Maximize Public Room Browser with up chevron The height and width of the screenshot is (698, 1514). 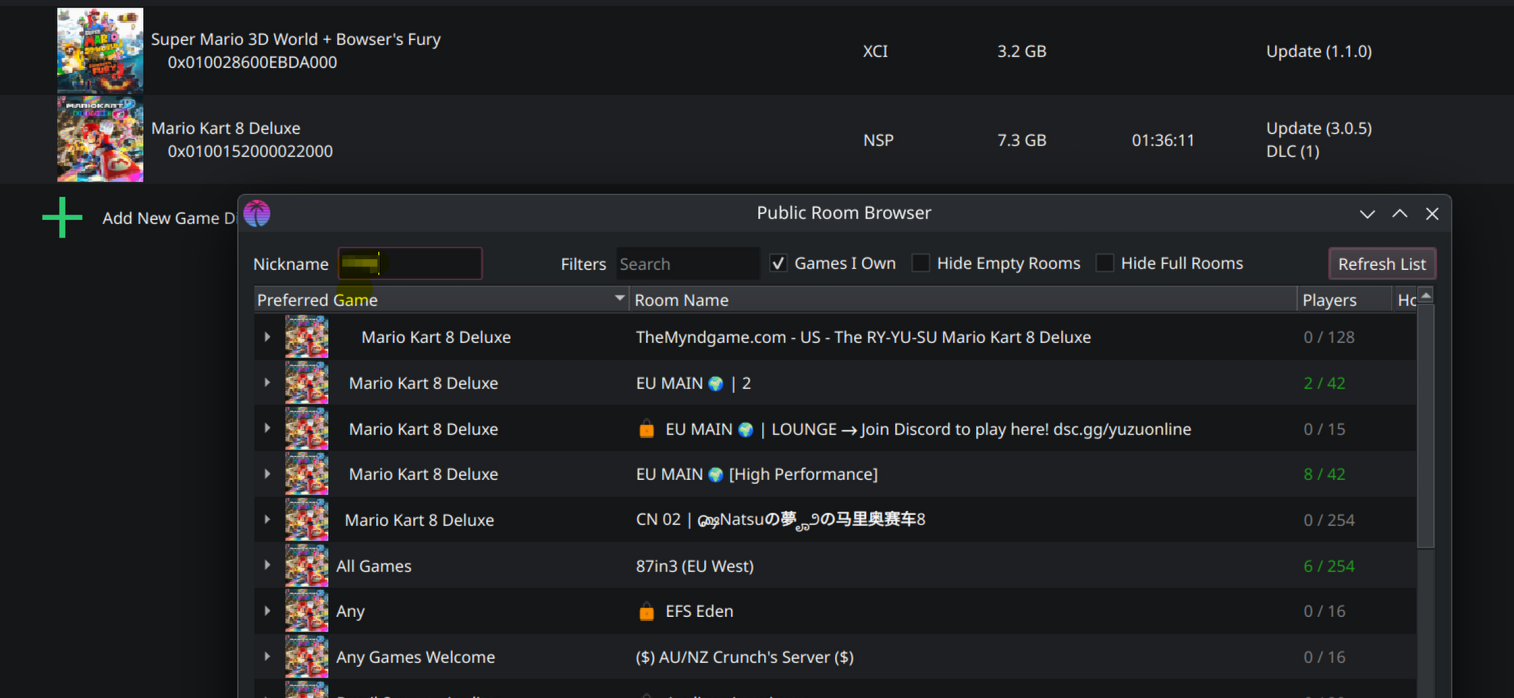tap(1400, 214)
